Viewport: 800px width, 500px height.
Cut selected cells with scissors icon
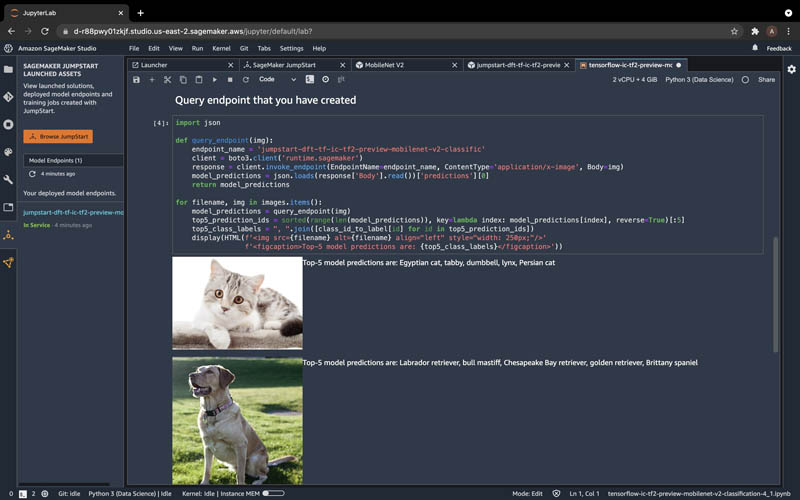coord(167,80)
